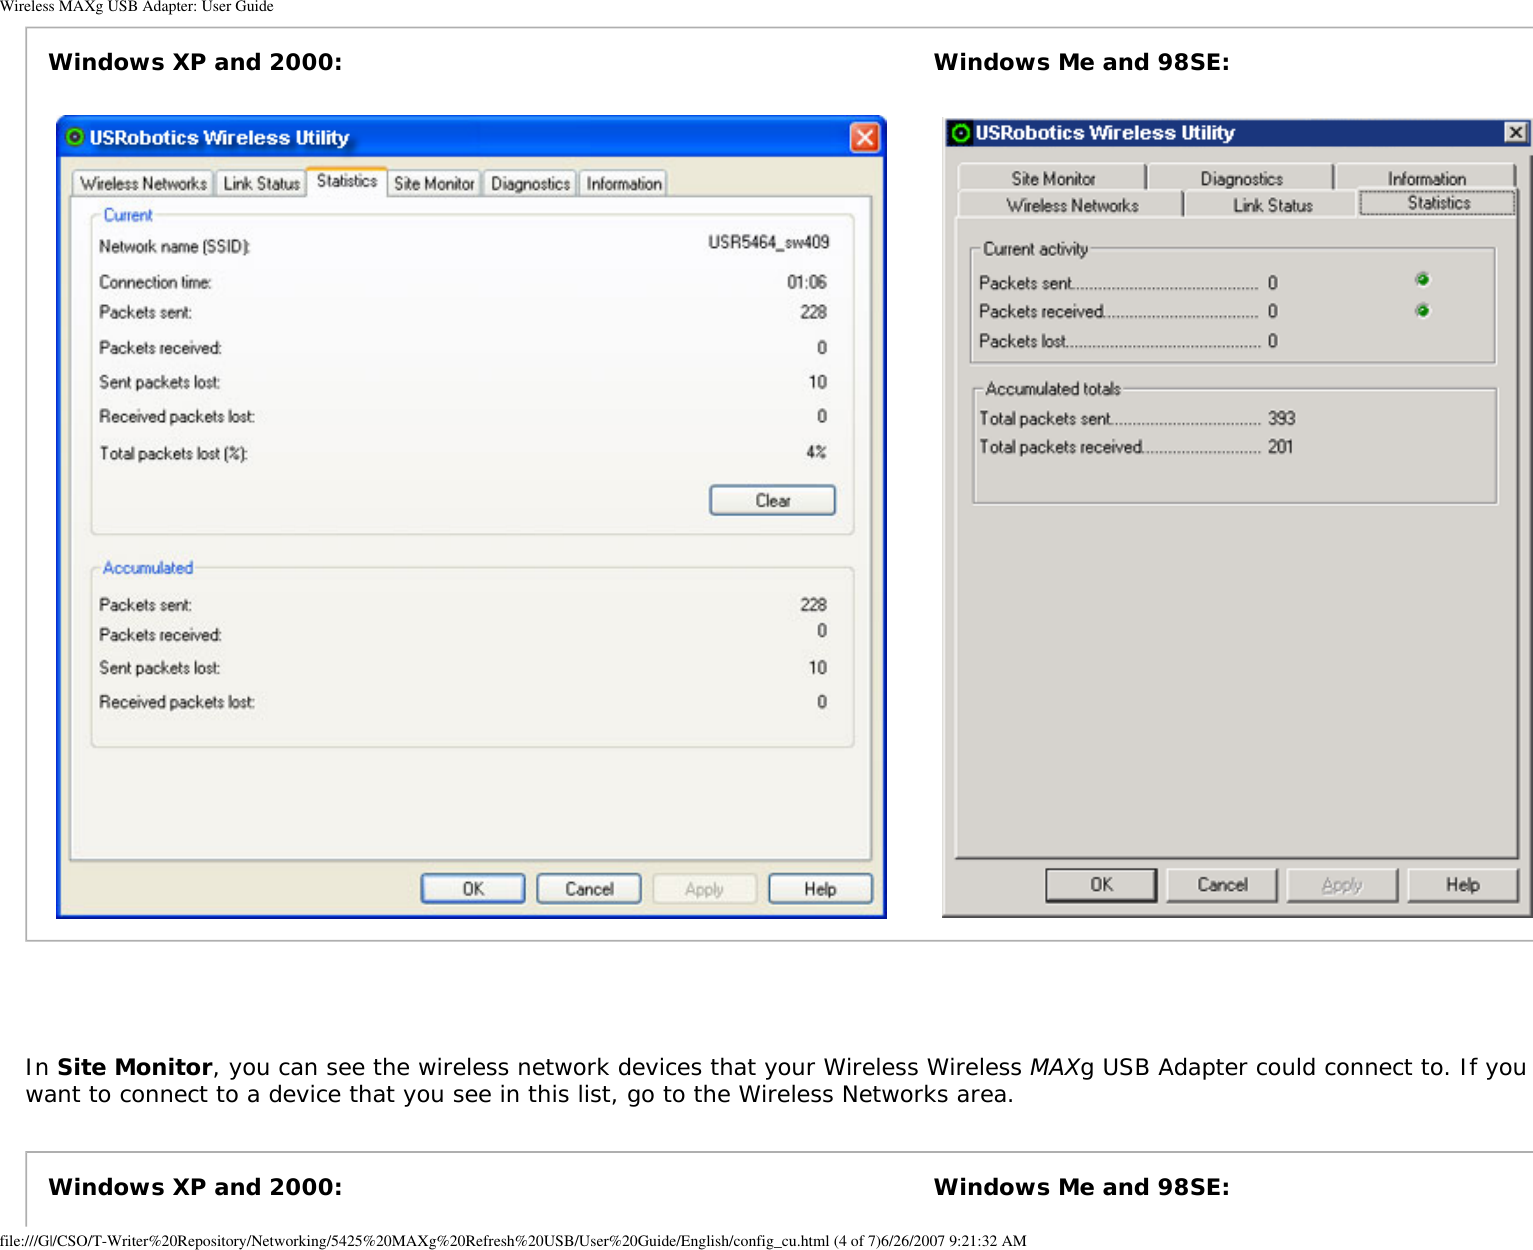Switch to Link Status tab in 98SE window
The height and width of the screenshot is (1250, 1533).
1272,205
